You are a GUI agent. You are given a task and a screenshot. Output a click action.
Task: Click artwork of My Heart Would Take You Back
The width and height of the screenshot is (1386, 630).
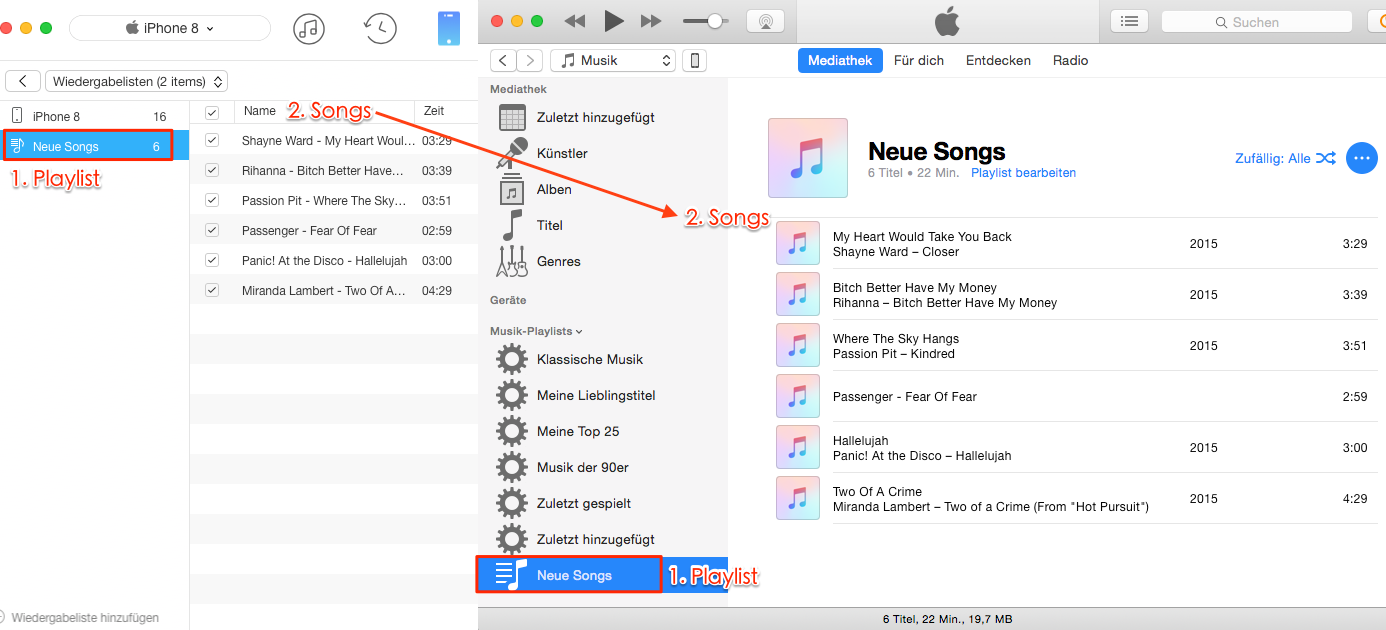click(798, 243)
